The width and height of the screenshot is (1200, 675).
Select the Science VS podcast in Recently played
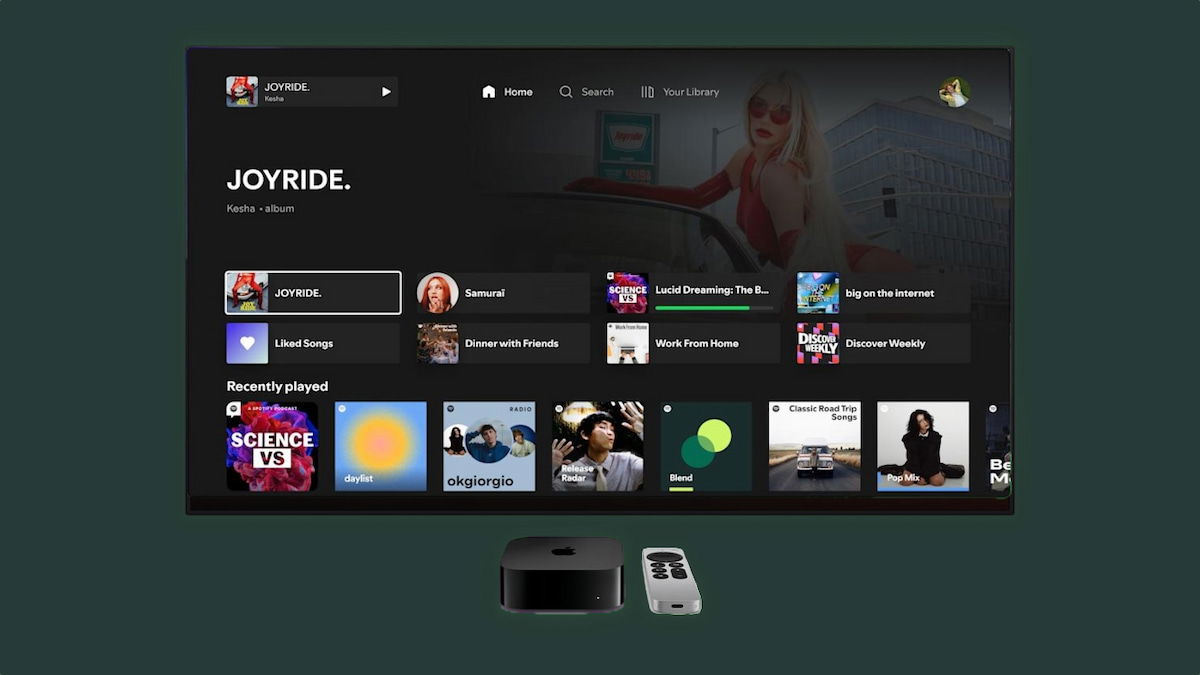tap(272, 446)
